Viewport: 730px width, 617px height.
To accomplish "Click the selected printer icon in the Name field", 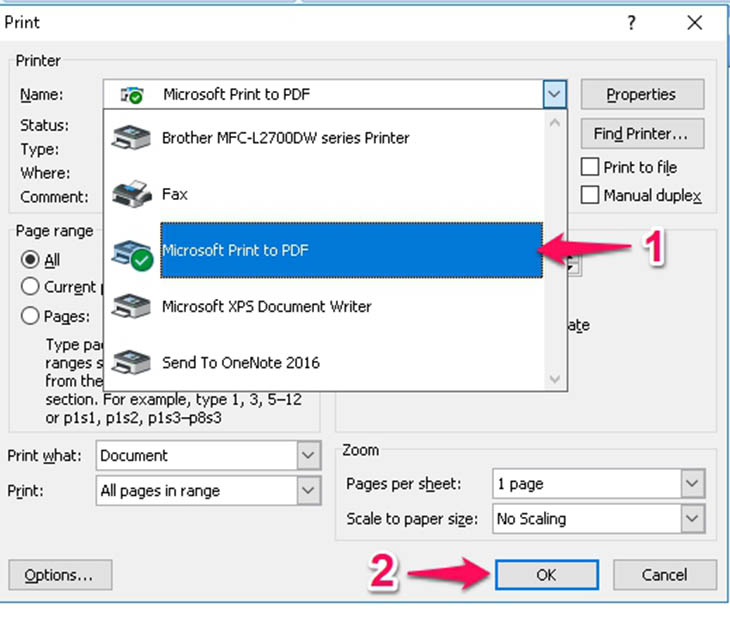I will [132, 95].
